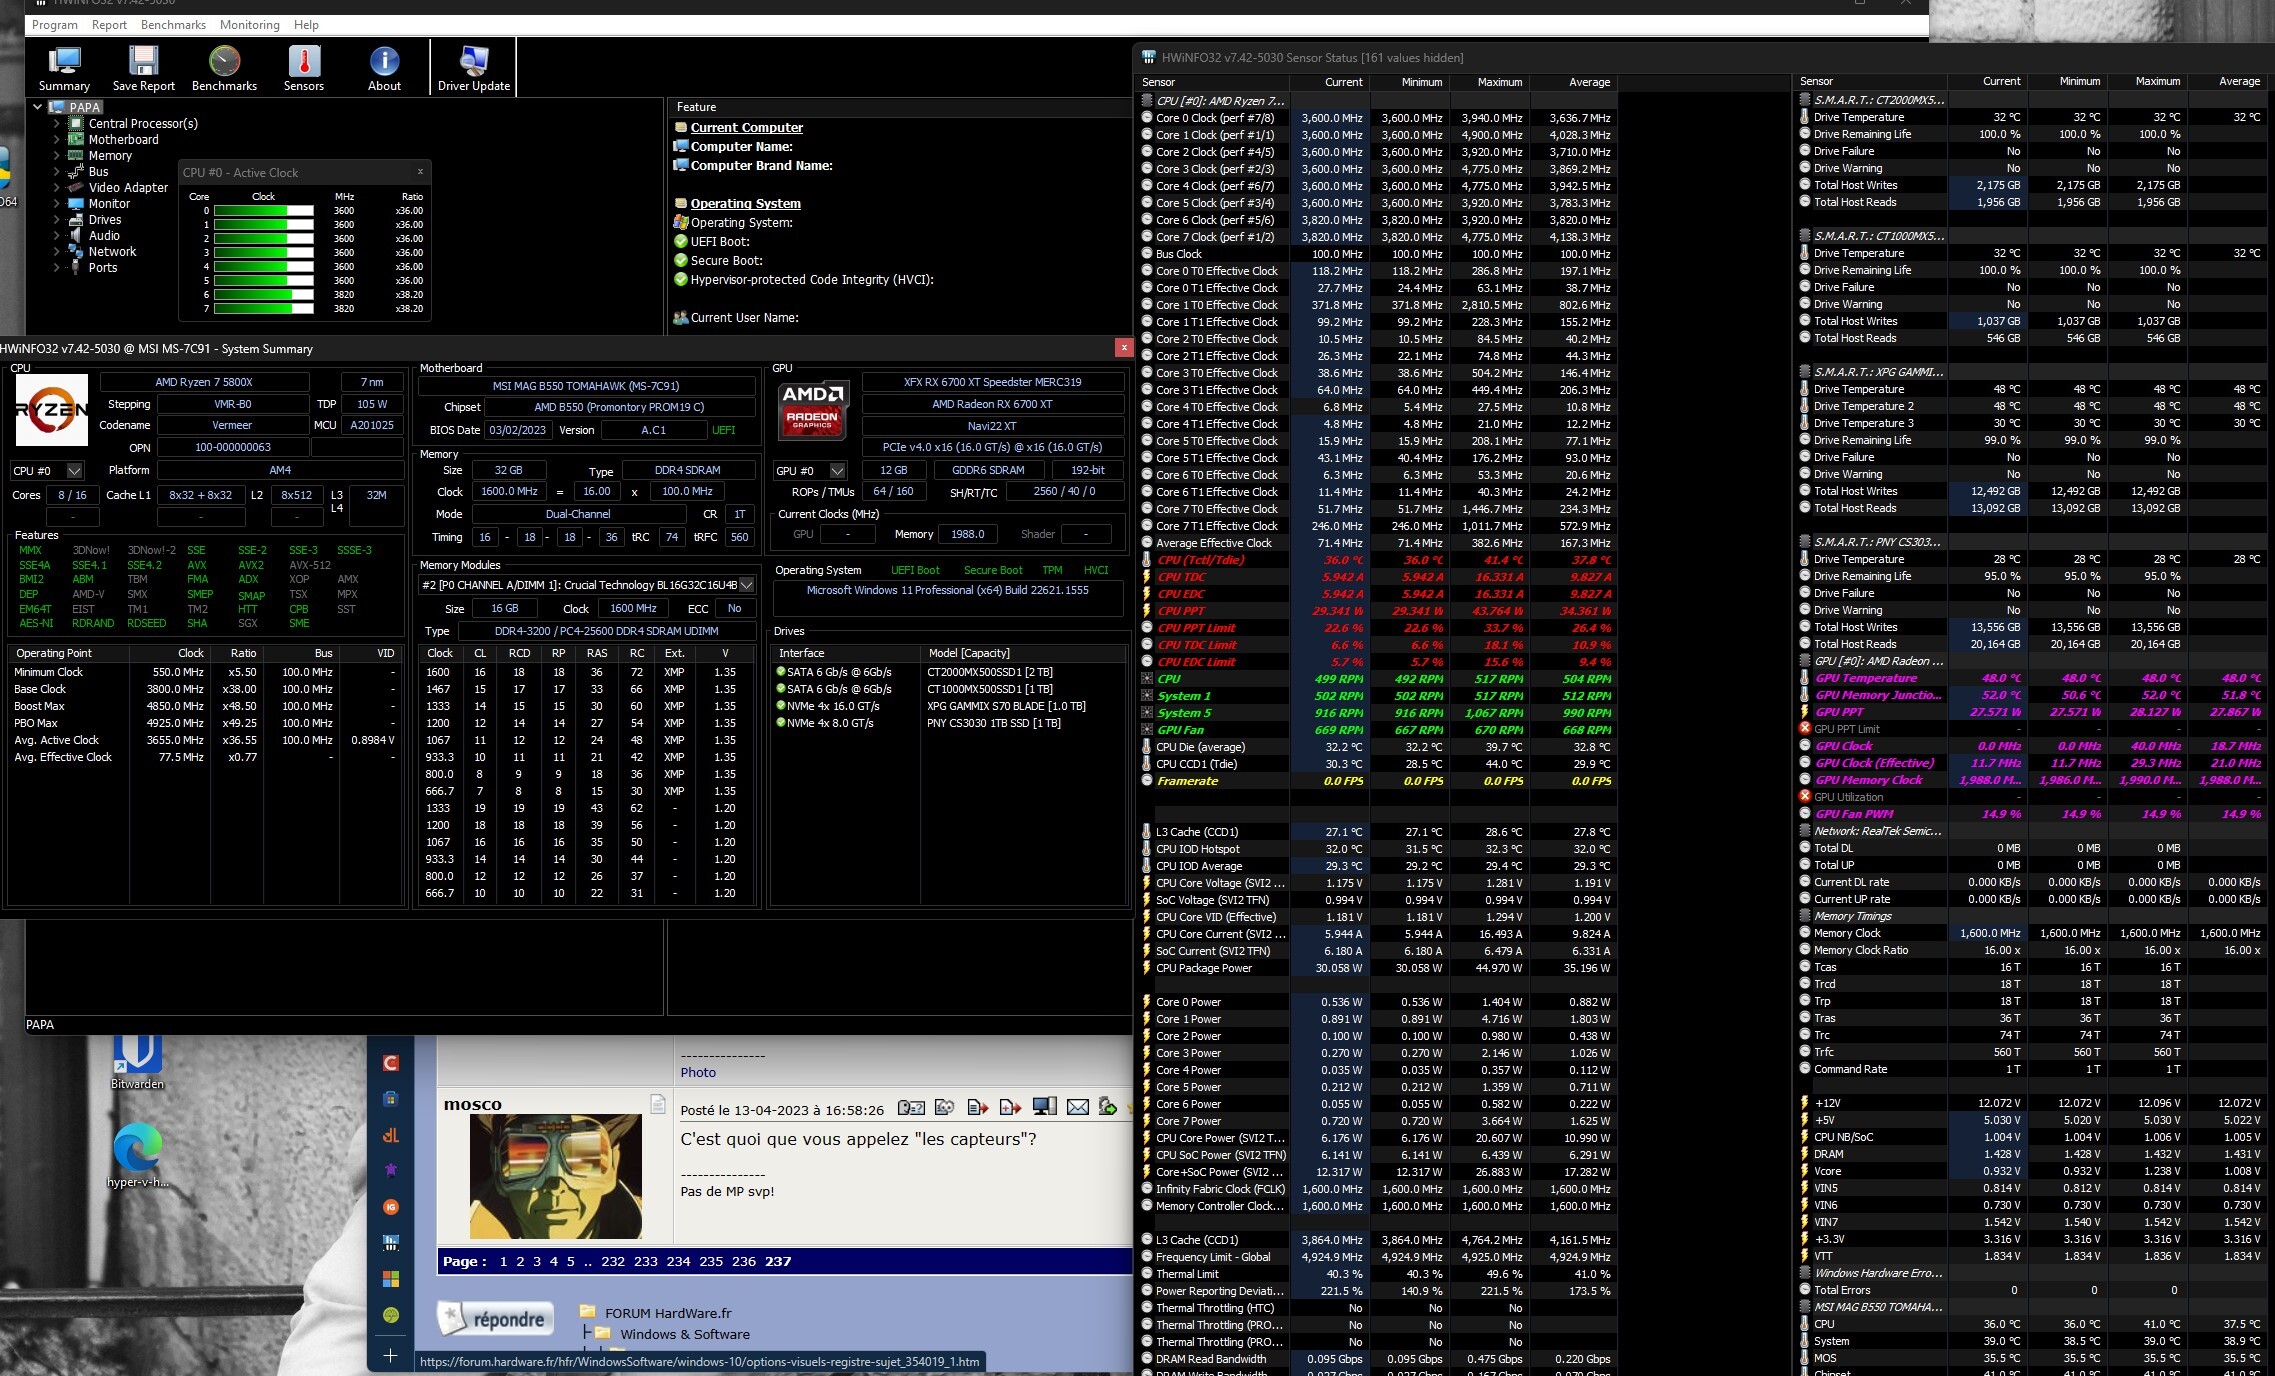Open the CPU #0 selector dropdown

(x=74, y=470)
